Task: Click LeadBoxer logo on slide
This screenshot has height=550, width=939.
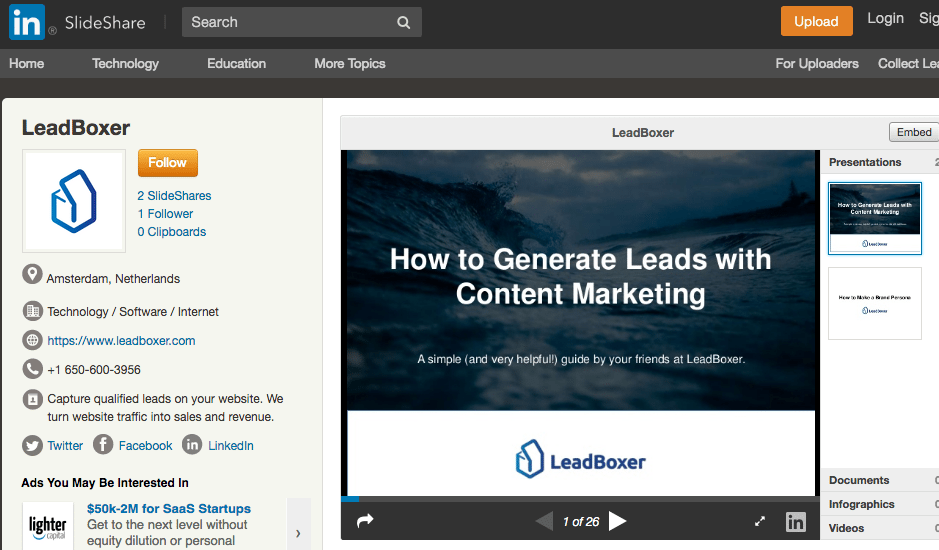Action: coord(580,460)
